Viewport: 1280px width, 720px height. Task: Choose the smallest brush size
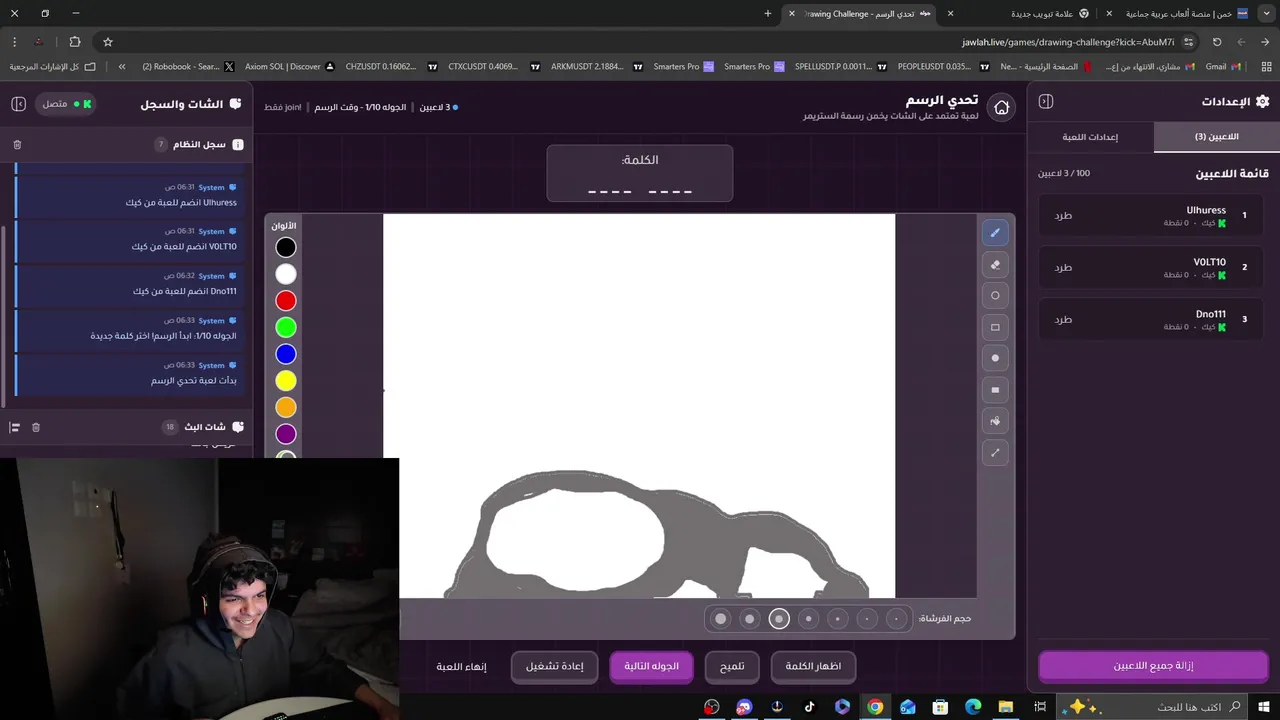tap(897, 619)
